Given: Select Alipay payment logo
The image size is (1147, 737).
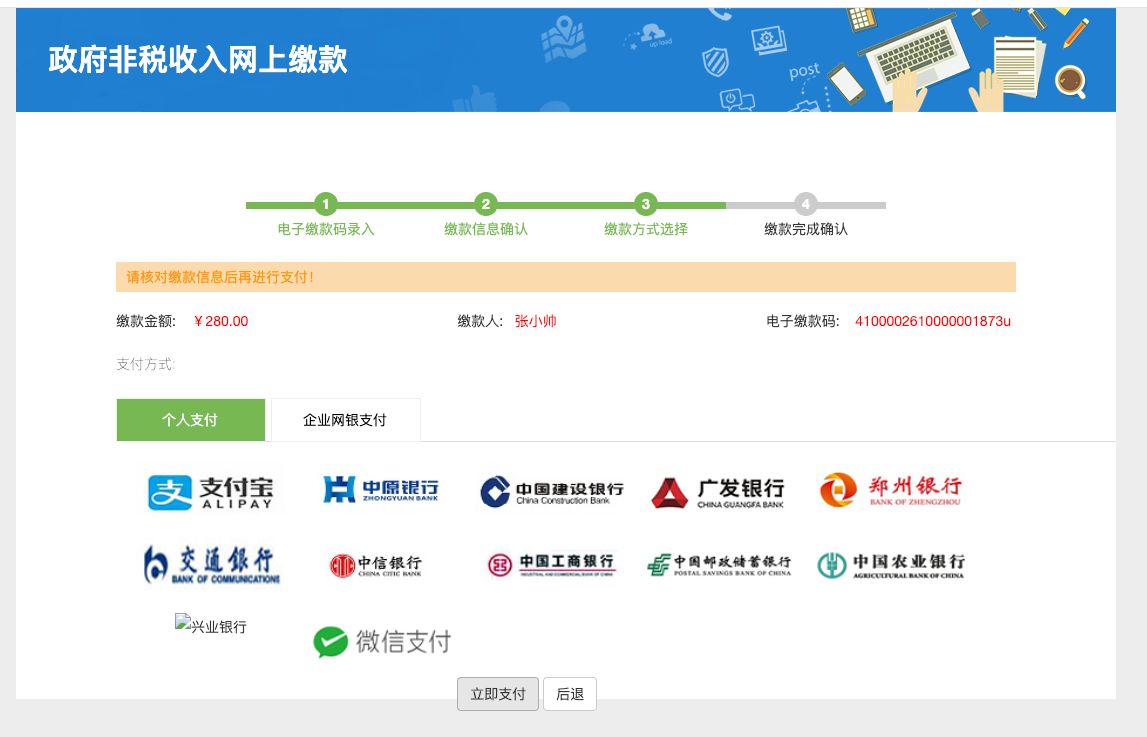Looking at the screenshot, I should click(x=211, y=493).
